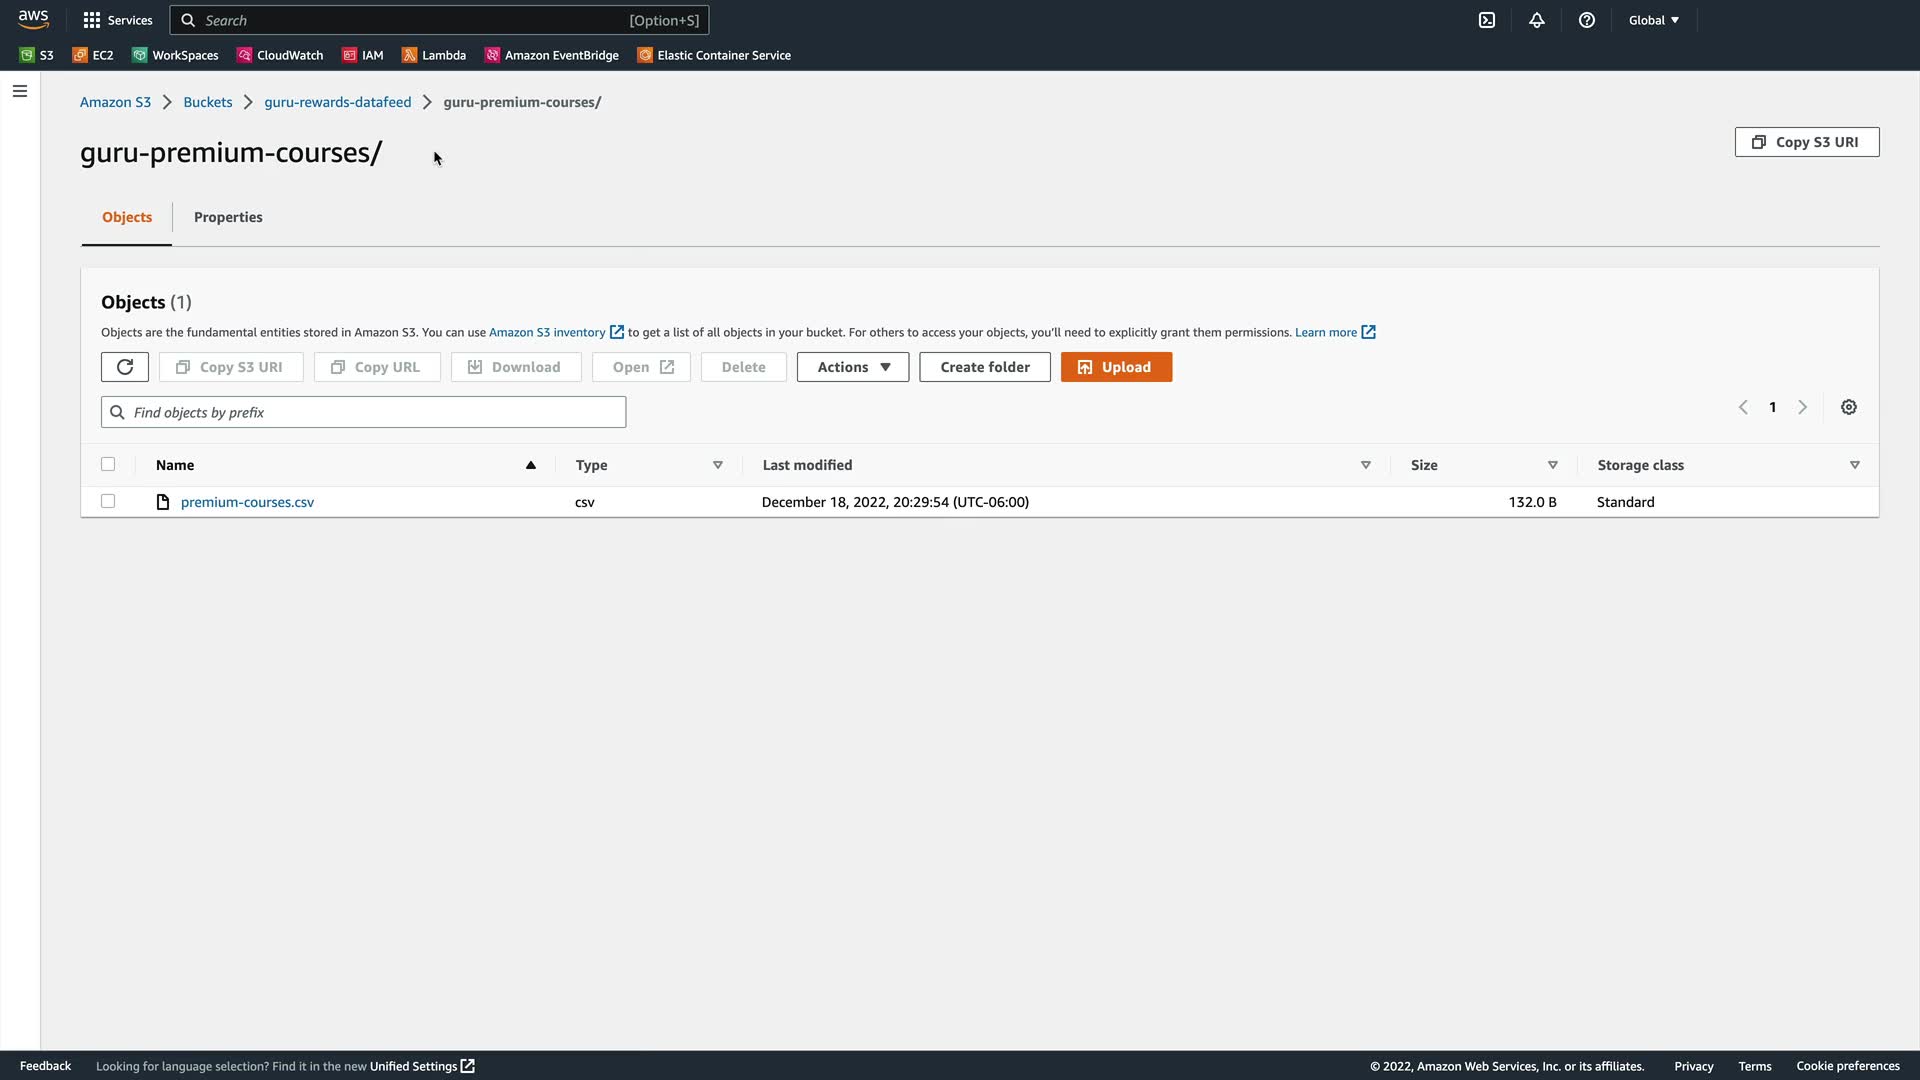Switch to the Properties tab
Image resolution: width=1920 pixels, height=1080 pixels.
point(228,217)
